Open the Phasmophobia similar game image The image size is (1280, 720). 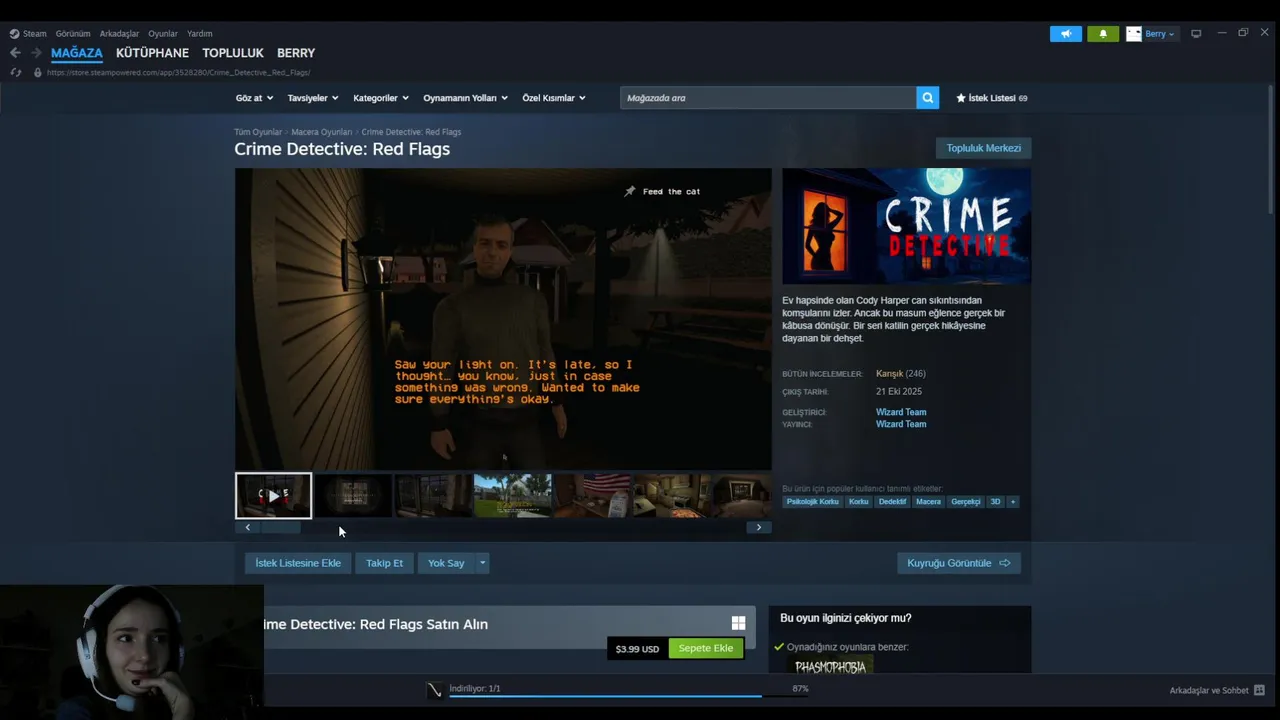point(831,666)
